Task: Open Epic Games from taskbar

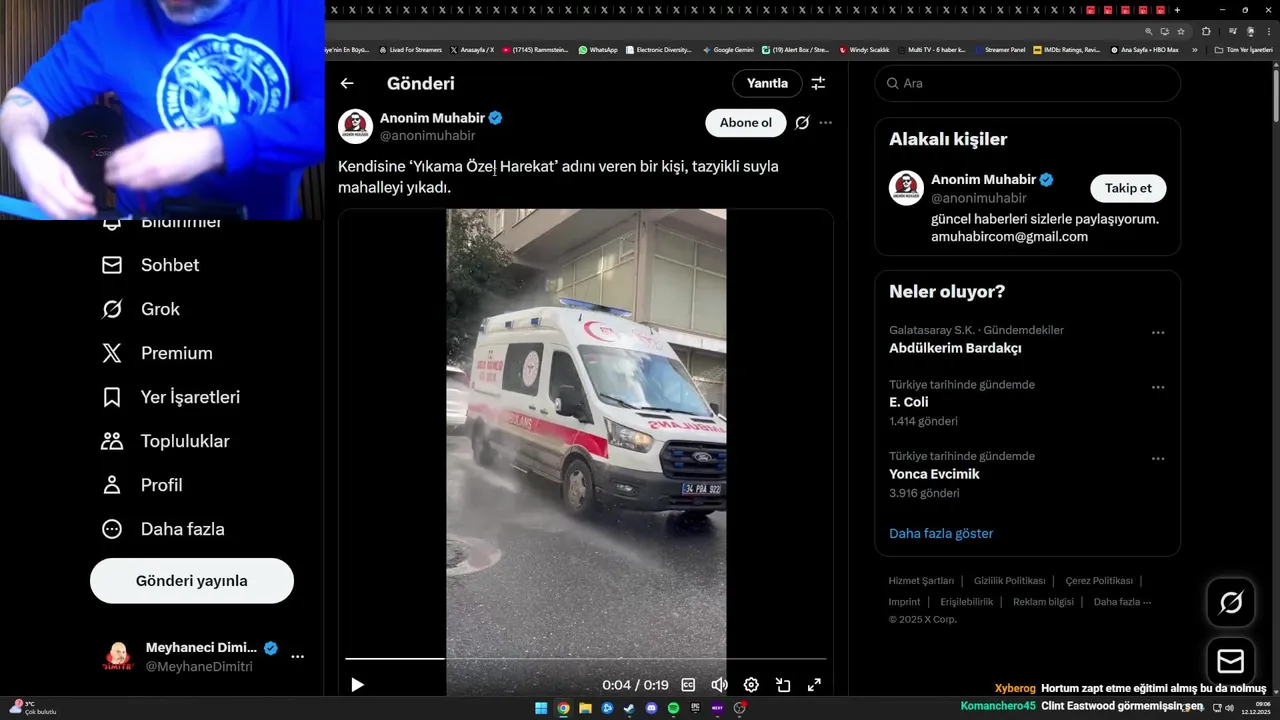Action: point(695,708)
